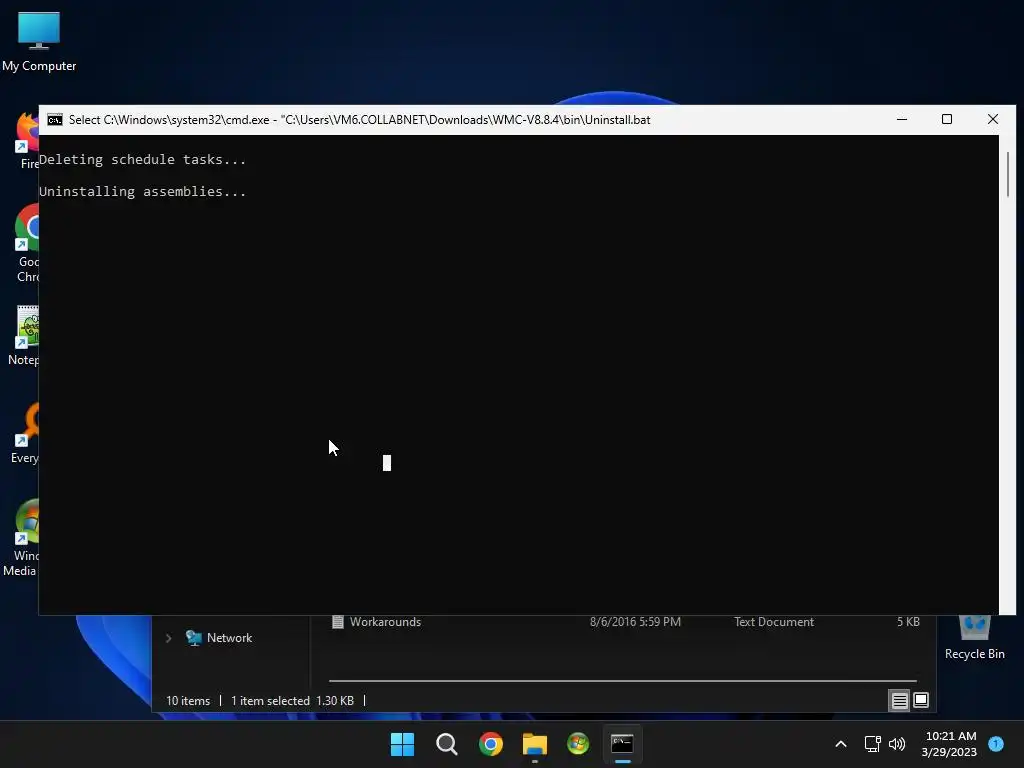Click '1 item selected 1.30 KB' status

coord(293,701)
